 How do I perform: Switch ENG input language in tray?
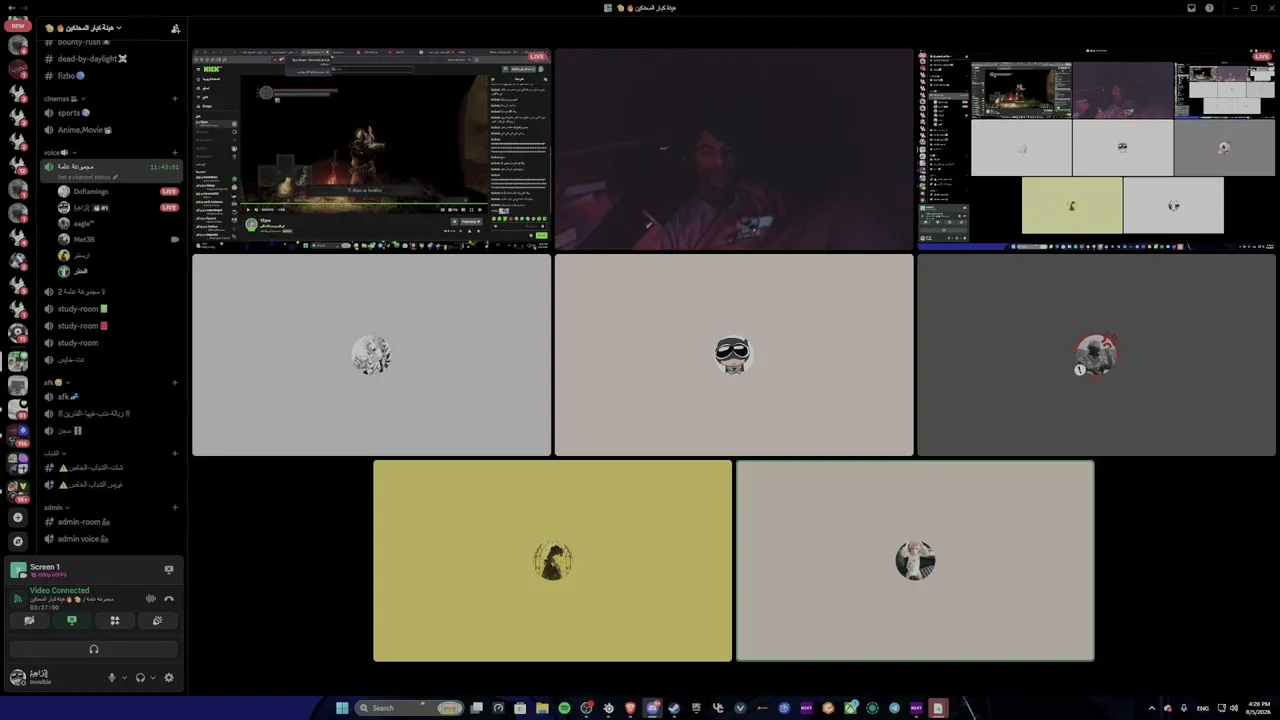1203,708
